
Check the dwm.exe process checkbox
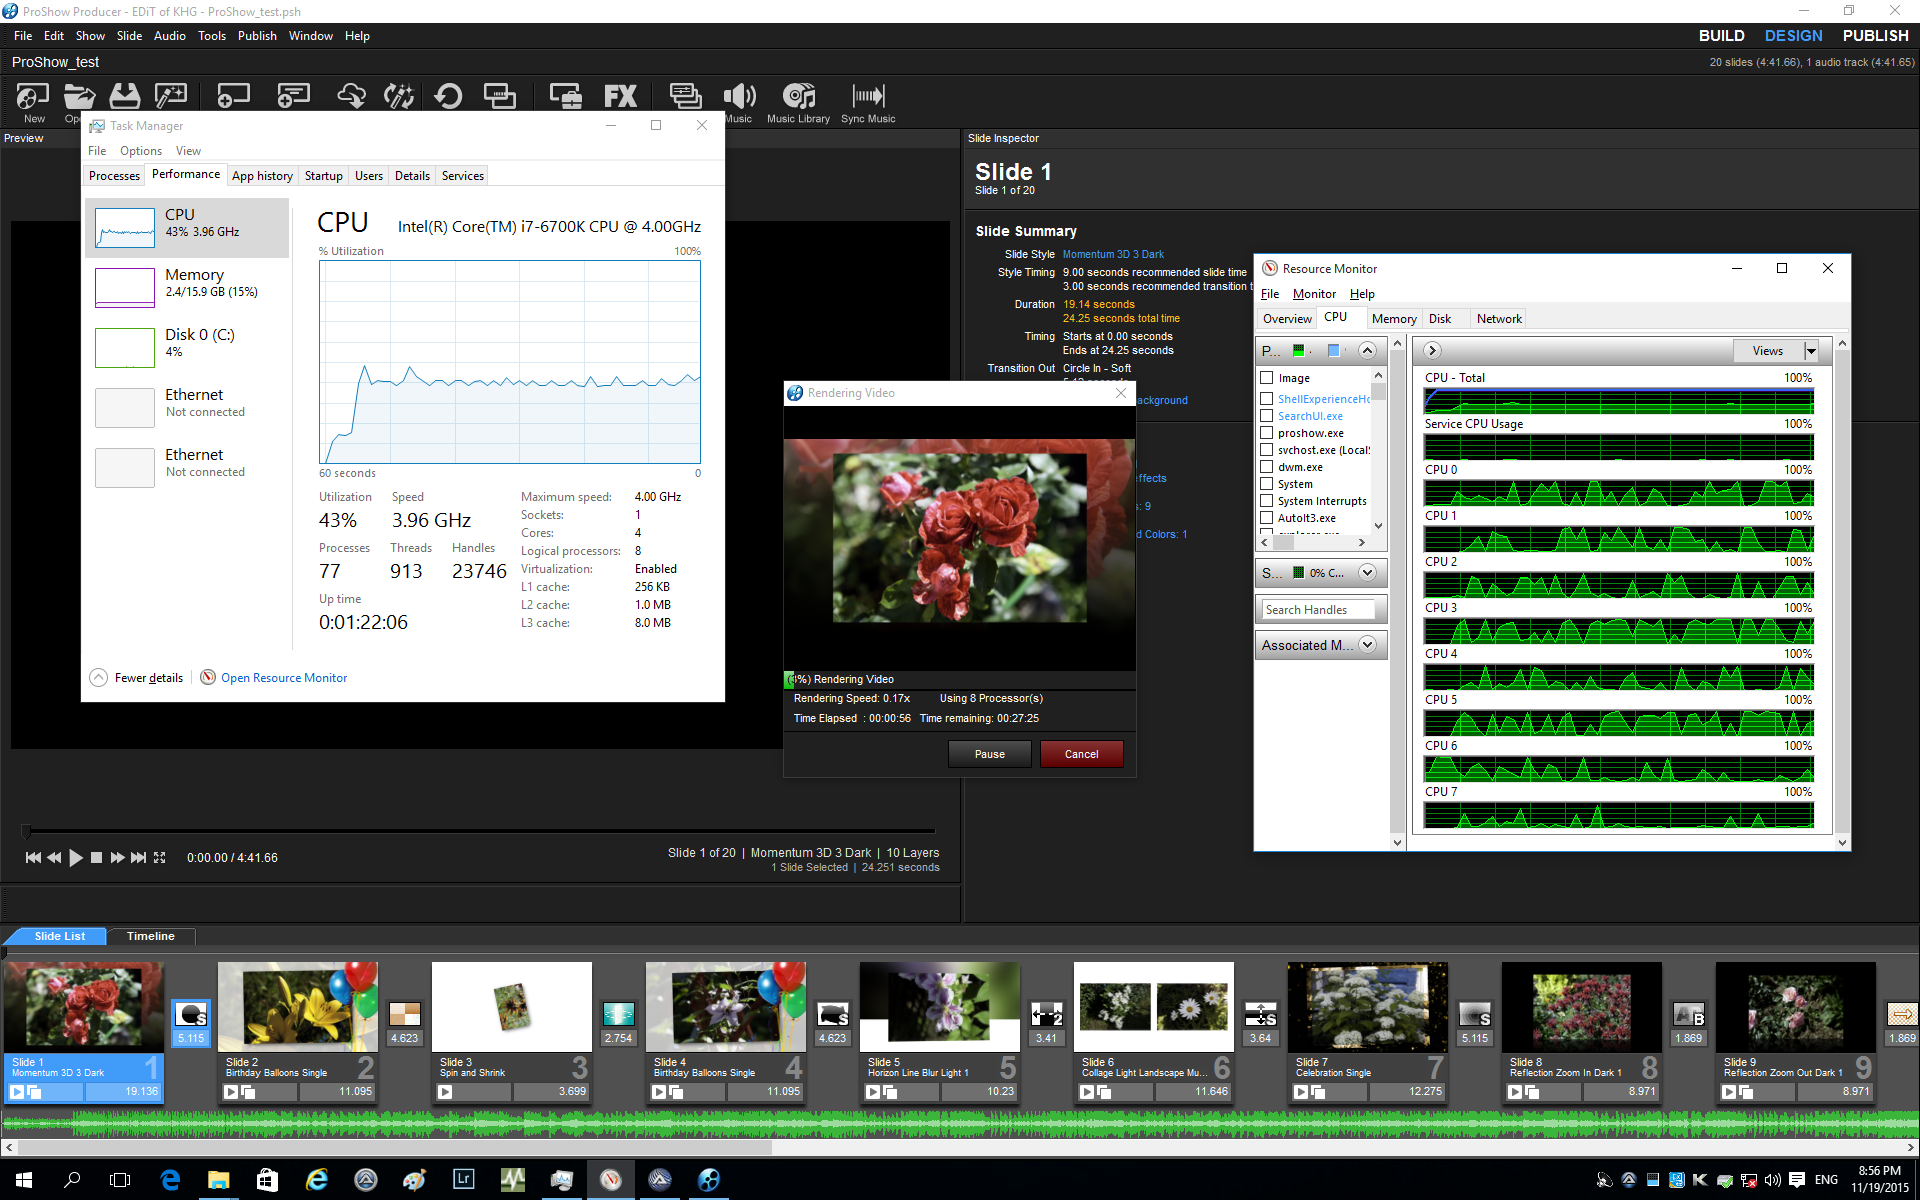(1267, 467)
